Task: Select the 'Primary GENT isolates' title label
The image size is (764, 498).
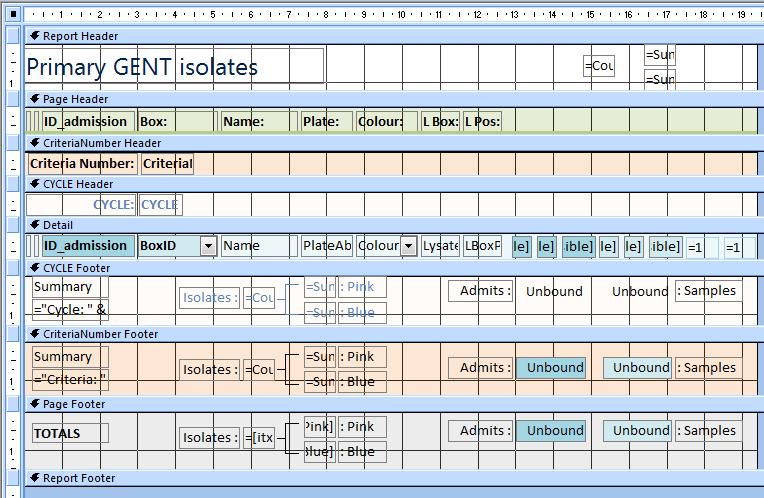Action: [x=175, y=66]
